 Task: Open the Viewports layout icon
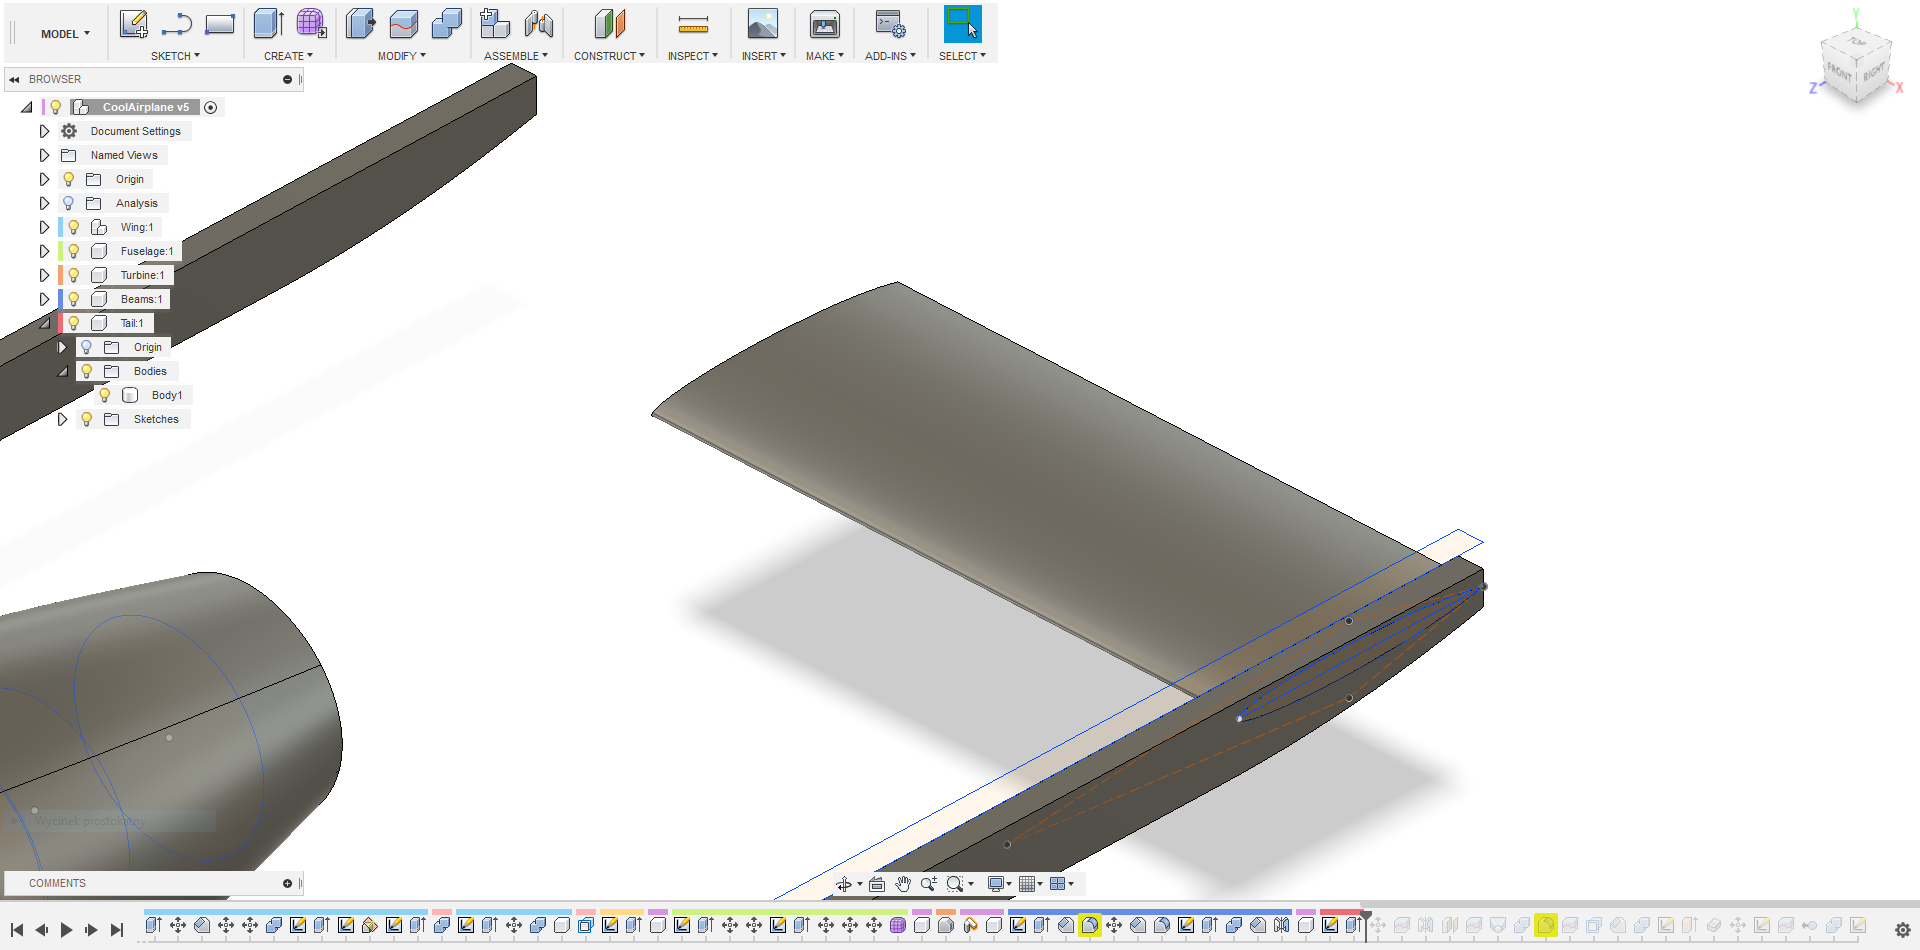[1057, 884]
